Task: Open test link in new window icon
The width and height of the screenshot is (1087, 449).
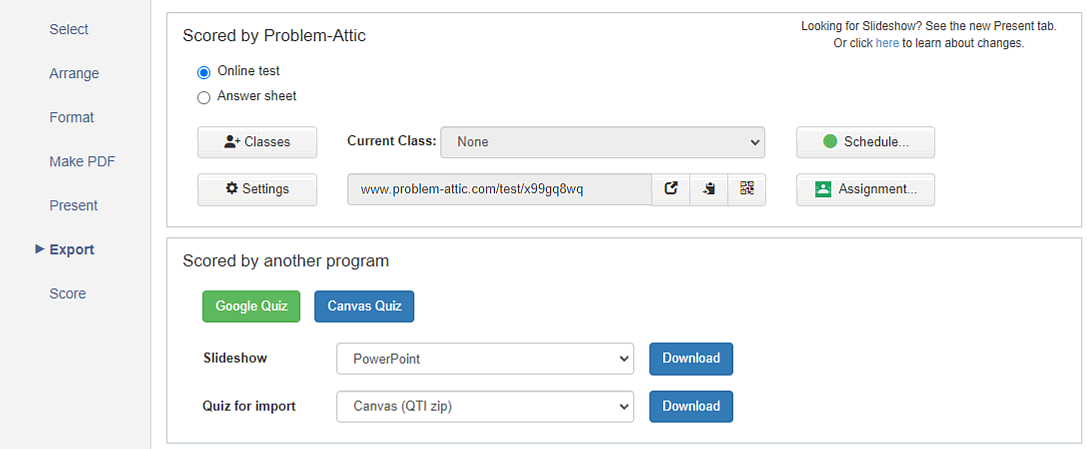Action: [670, 189]
